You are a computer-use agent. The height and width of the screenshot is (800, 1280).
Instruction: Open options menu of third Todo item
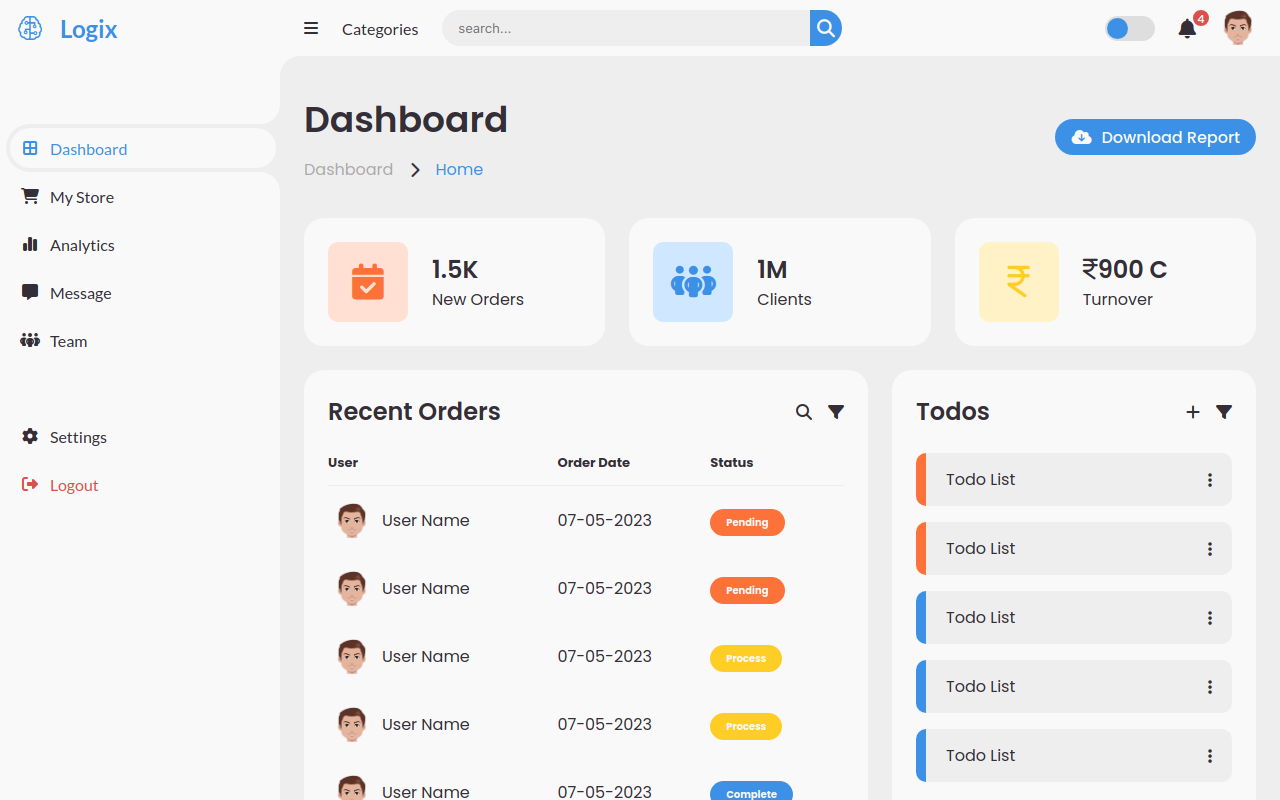pos(1209,618)
